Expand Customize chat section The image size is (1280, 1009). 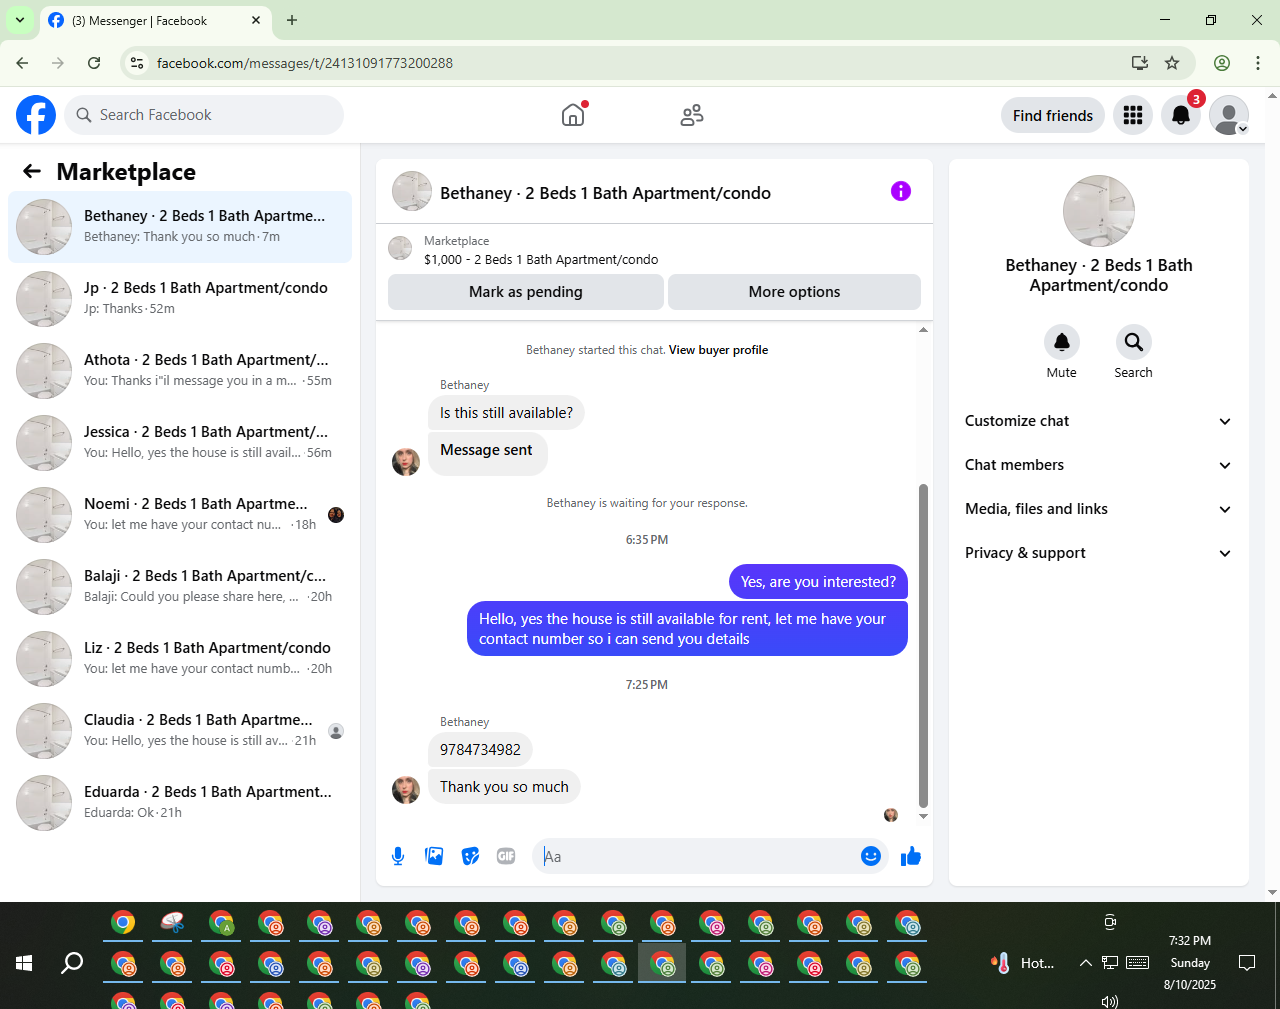[x=1098, y=421]
